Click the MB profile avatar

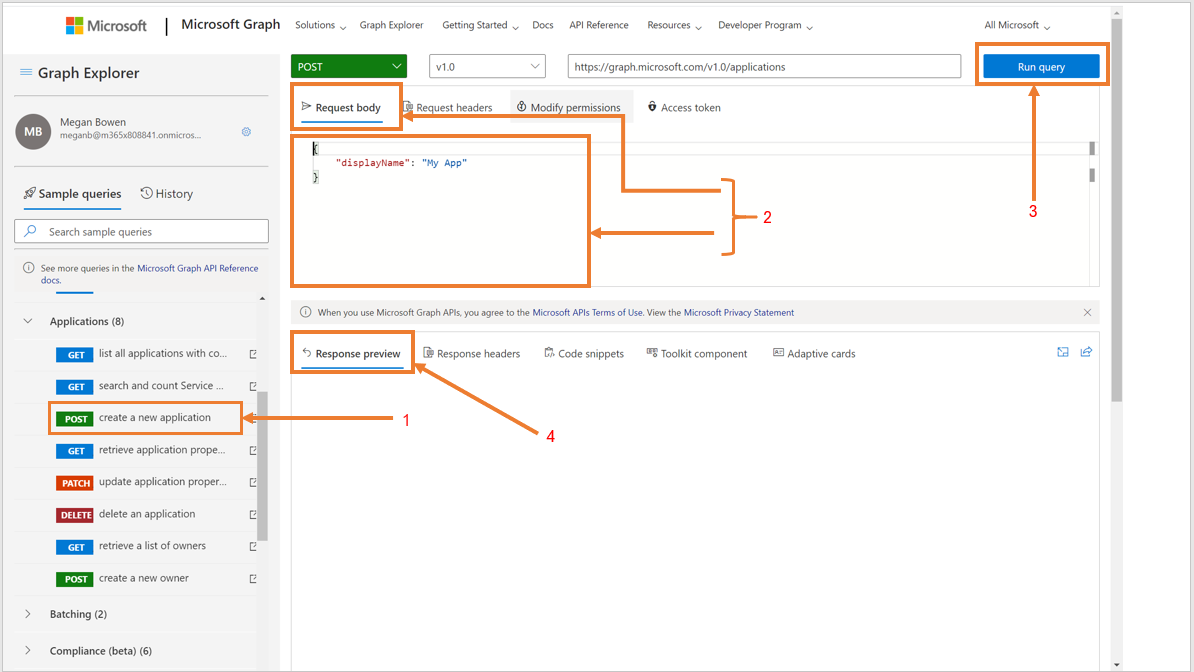[33, 131]
